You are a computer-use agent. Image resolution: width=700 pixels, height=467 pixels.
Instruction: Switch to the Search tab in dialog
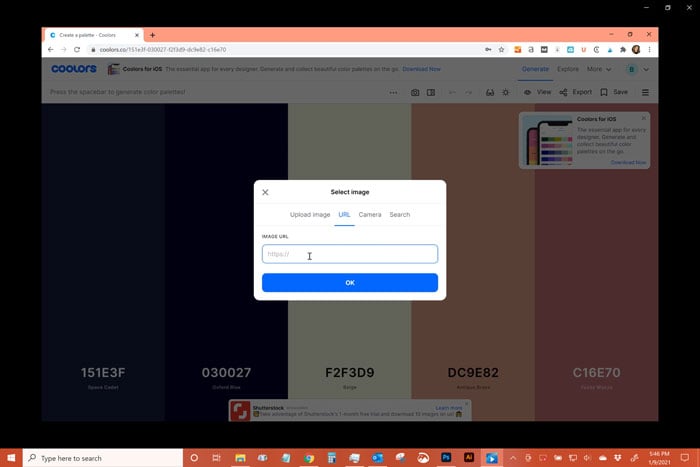point(400,215)
